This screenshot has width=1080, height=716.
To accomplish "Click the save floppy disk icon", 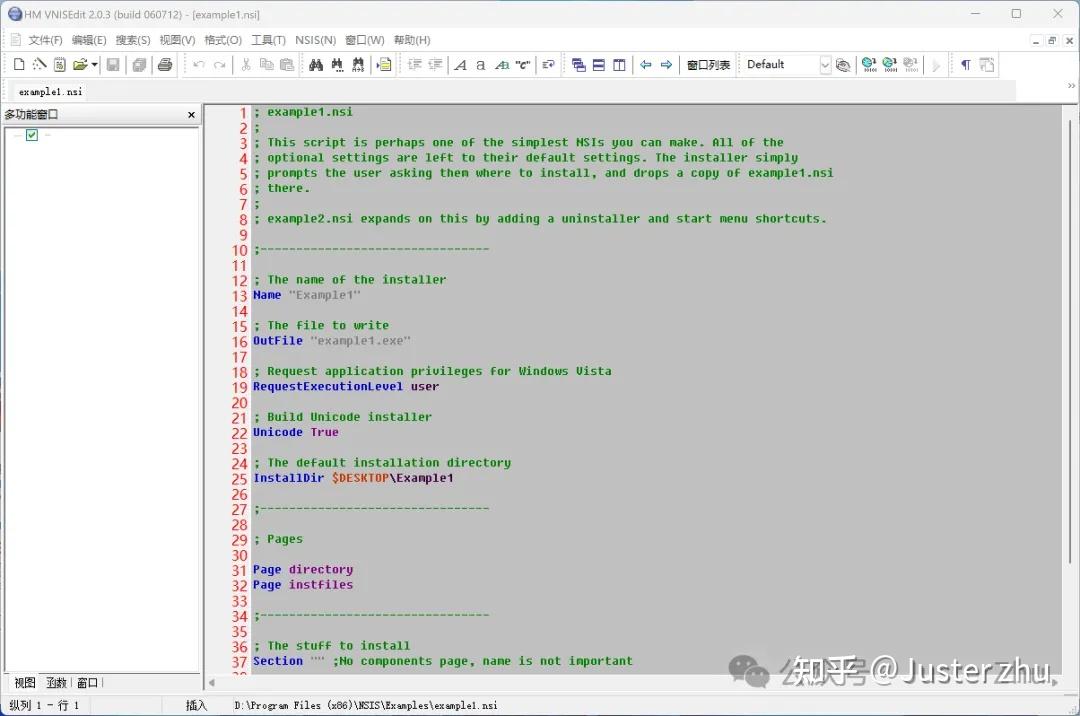I will (x=113, y=65).
